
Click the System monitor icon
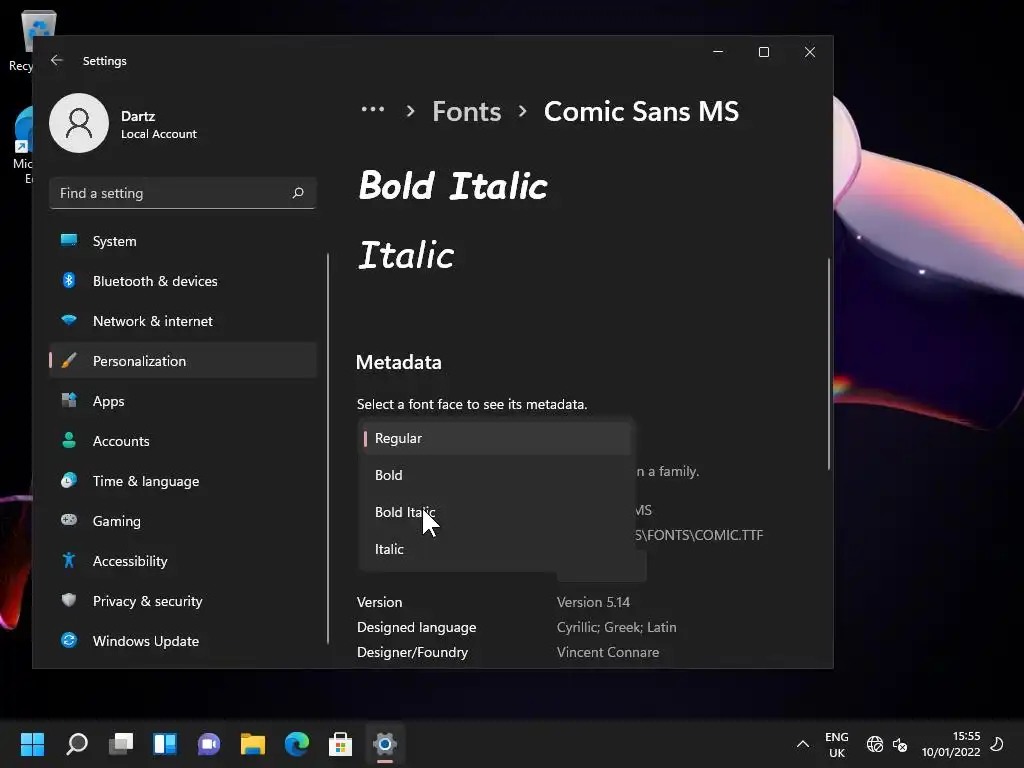pyautogui.click(x=69, y=240)
